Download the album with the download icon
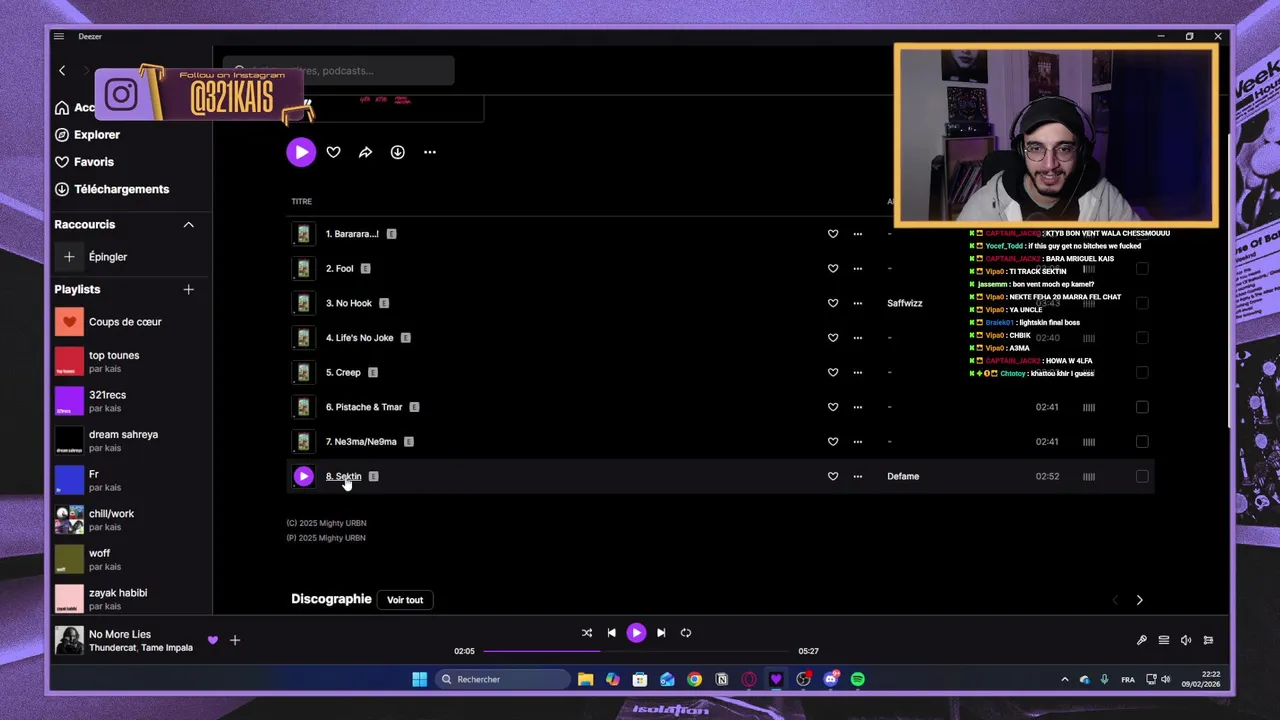Viewport: 1280px width, 720px height. pyautogui.click(x=398, y=152)
